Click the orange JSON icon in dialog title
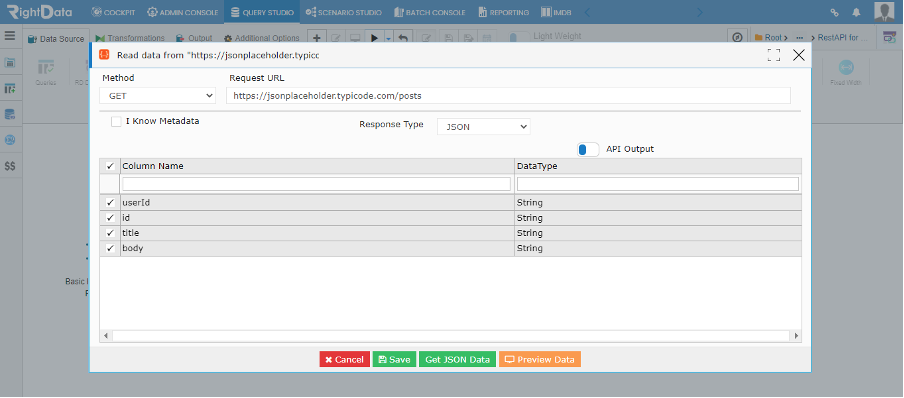Image resolution: width=904 pixels, height=398 pixels. (x=104, y=55)
